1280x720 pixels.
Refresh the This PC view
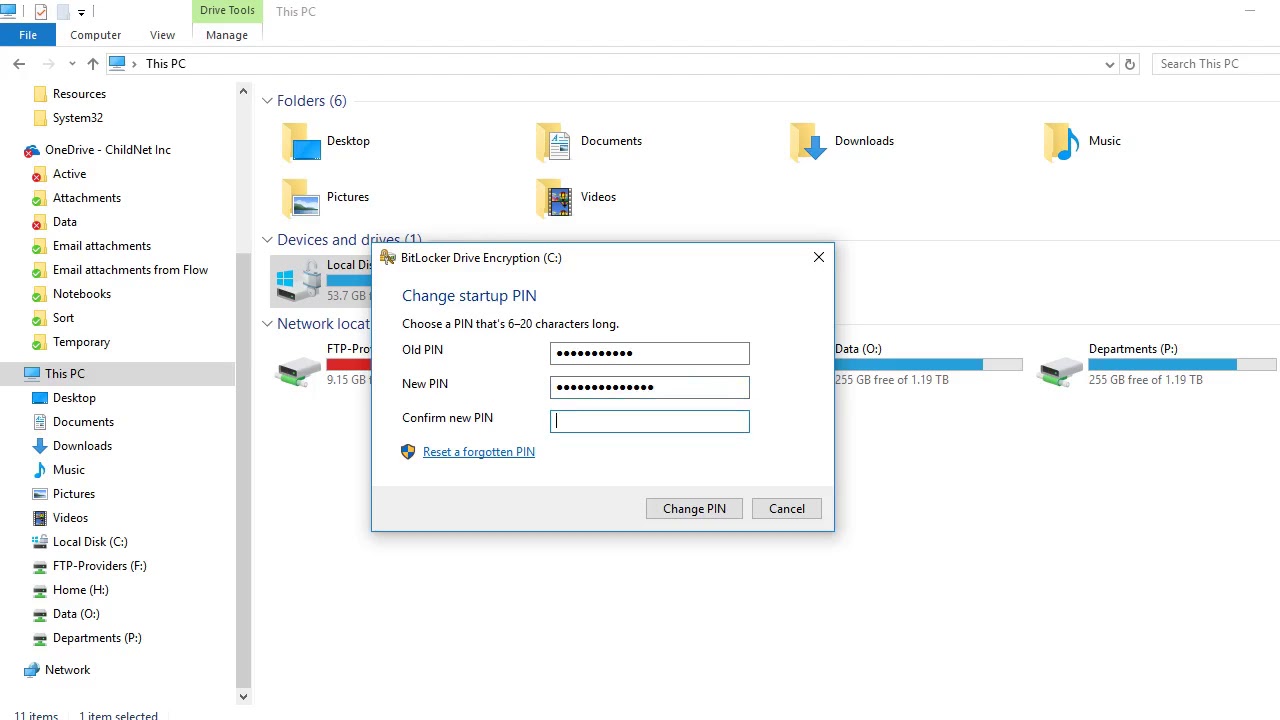click(x=1130, y=64)
